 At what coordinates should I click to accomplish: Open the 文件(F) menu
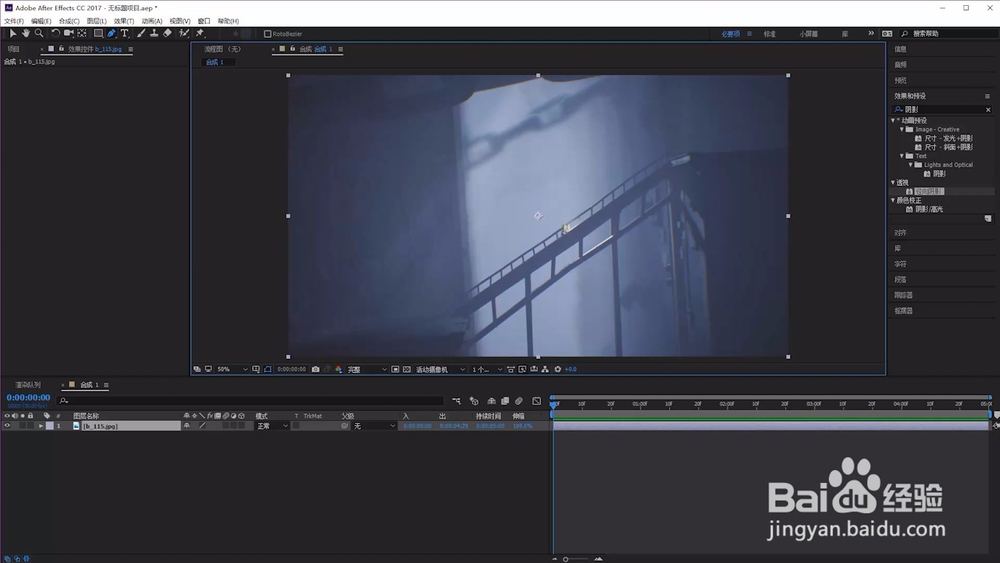pyautogui.click(x=14, y=21)
